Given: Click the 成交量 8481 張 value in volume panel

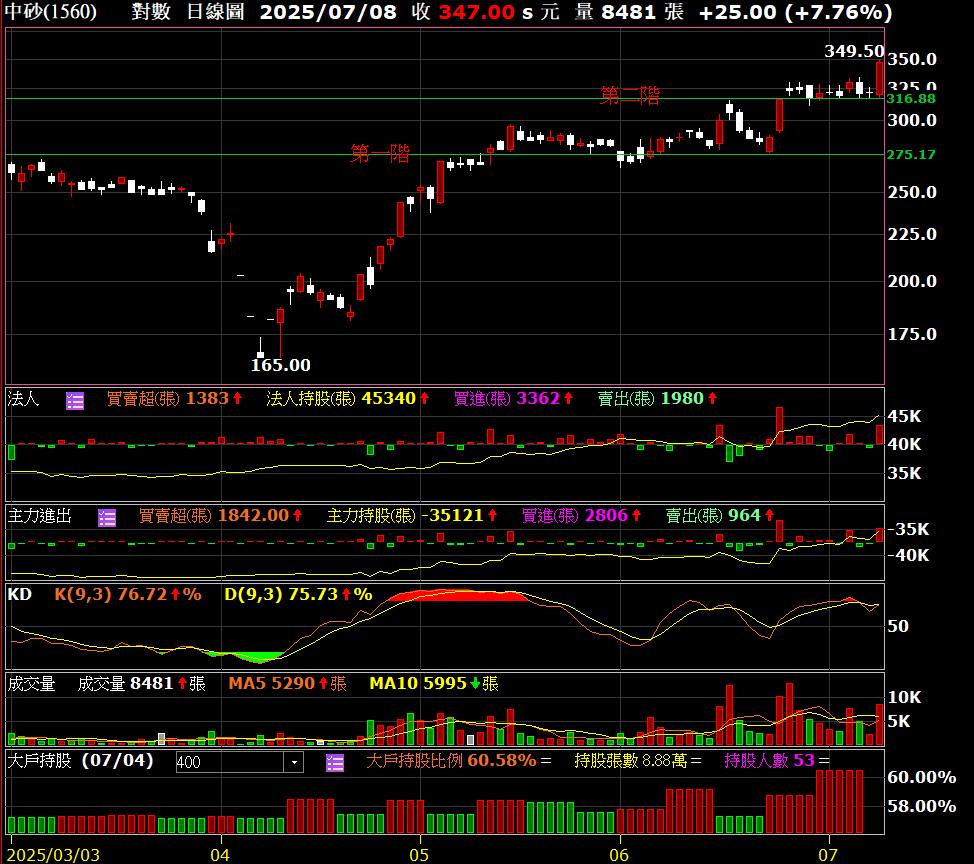Looking at the screenshot, I should (x=142, y=684).
